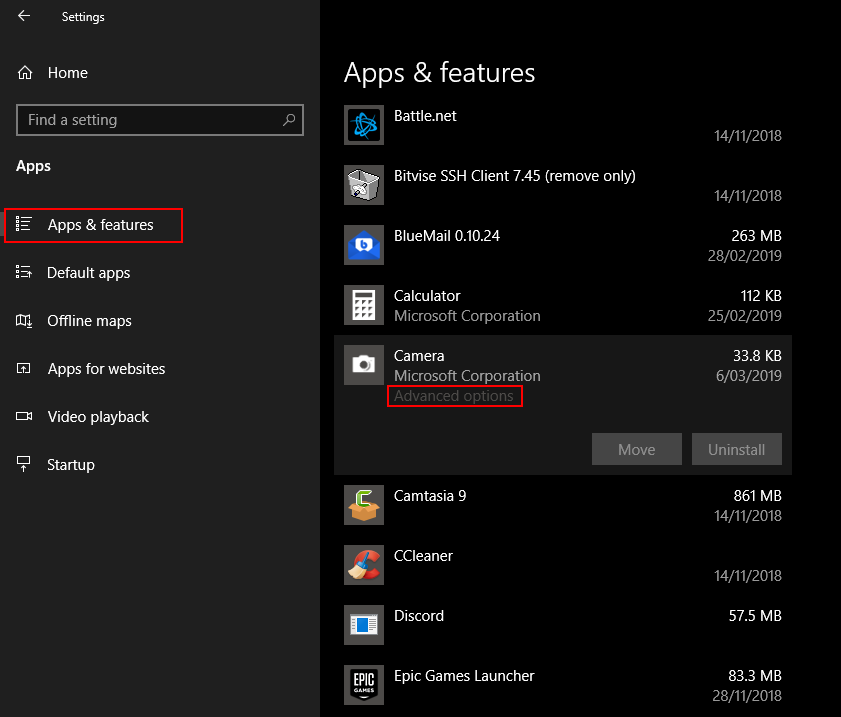Click the 28/11/2018 install date

(x=747, y=696)
